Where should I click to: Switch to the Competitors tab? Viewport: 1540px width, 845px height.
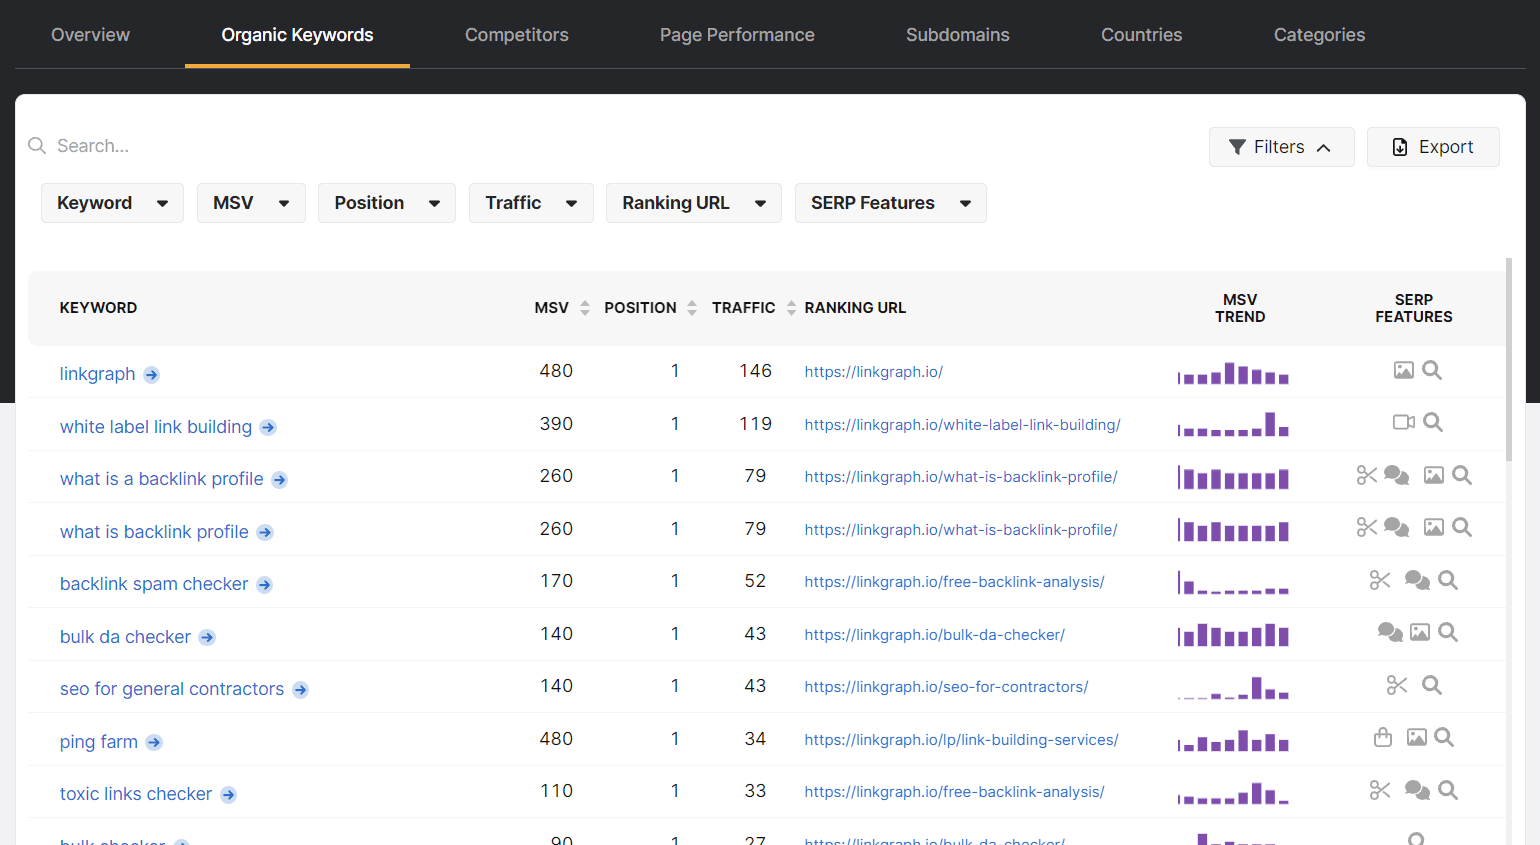coord(517,35)
